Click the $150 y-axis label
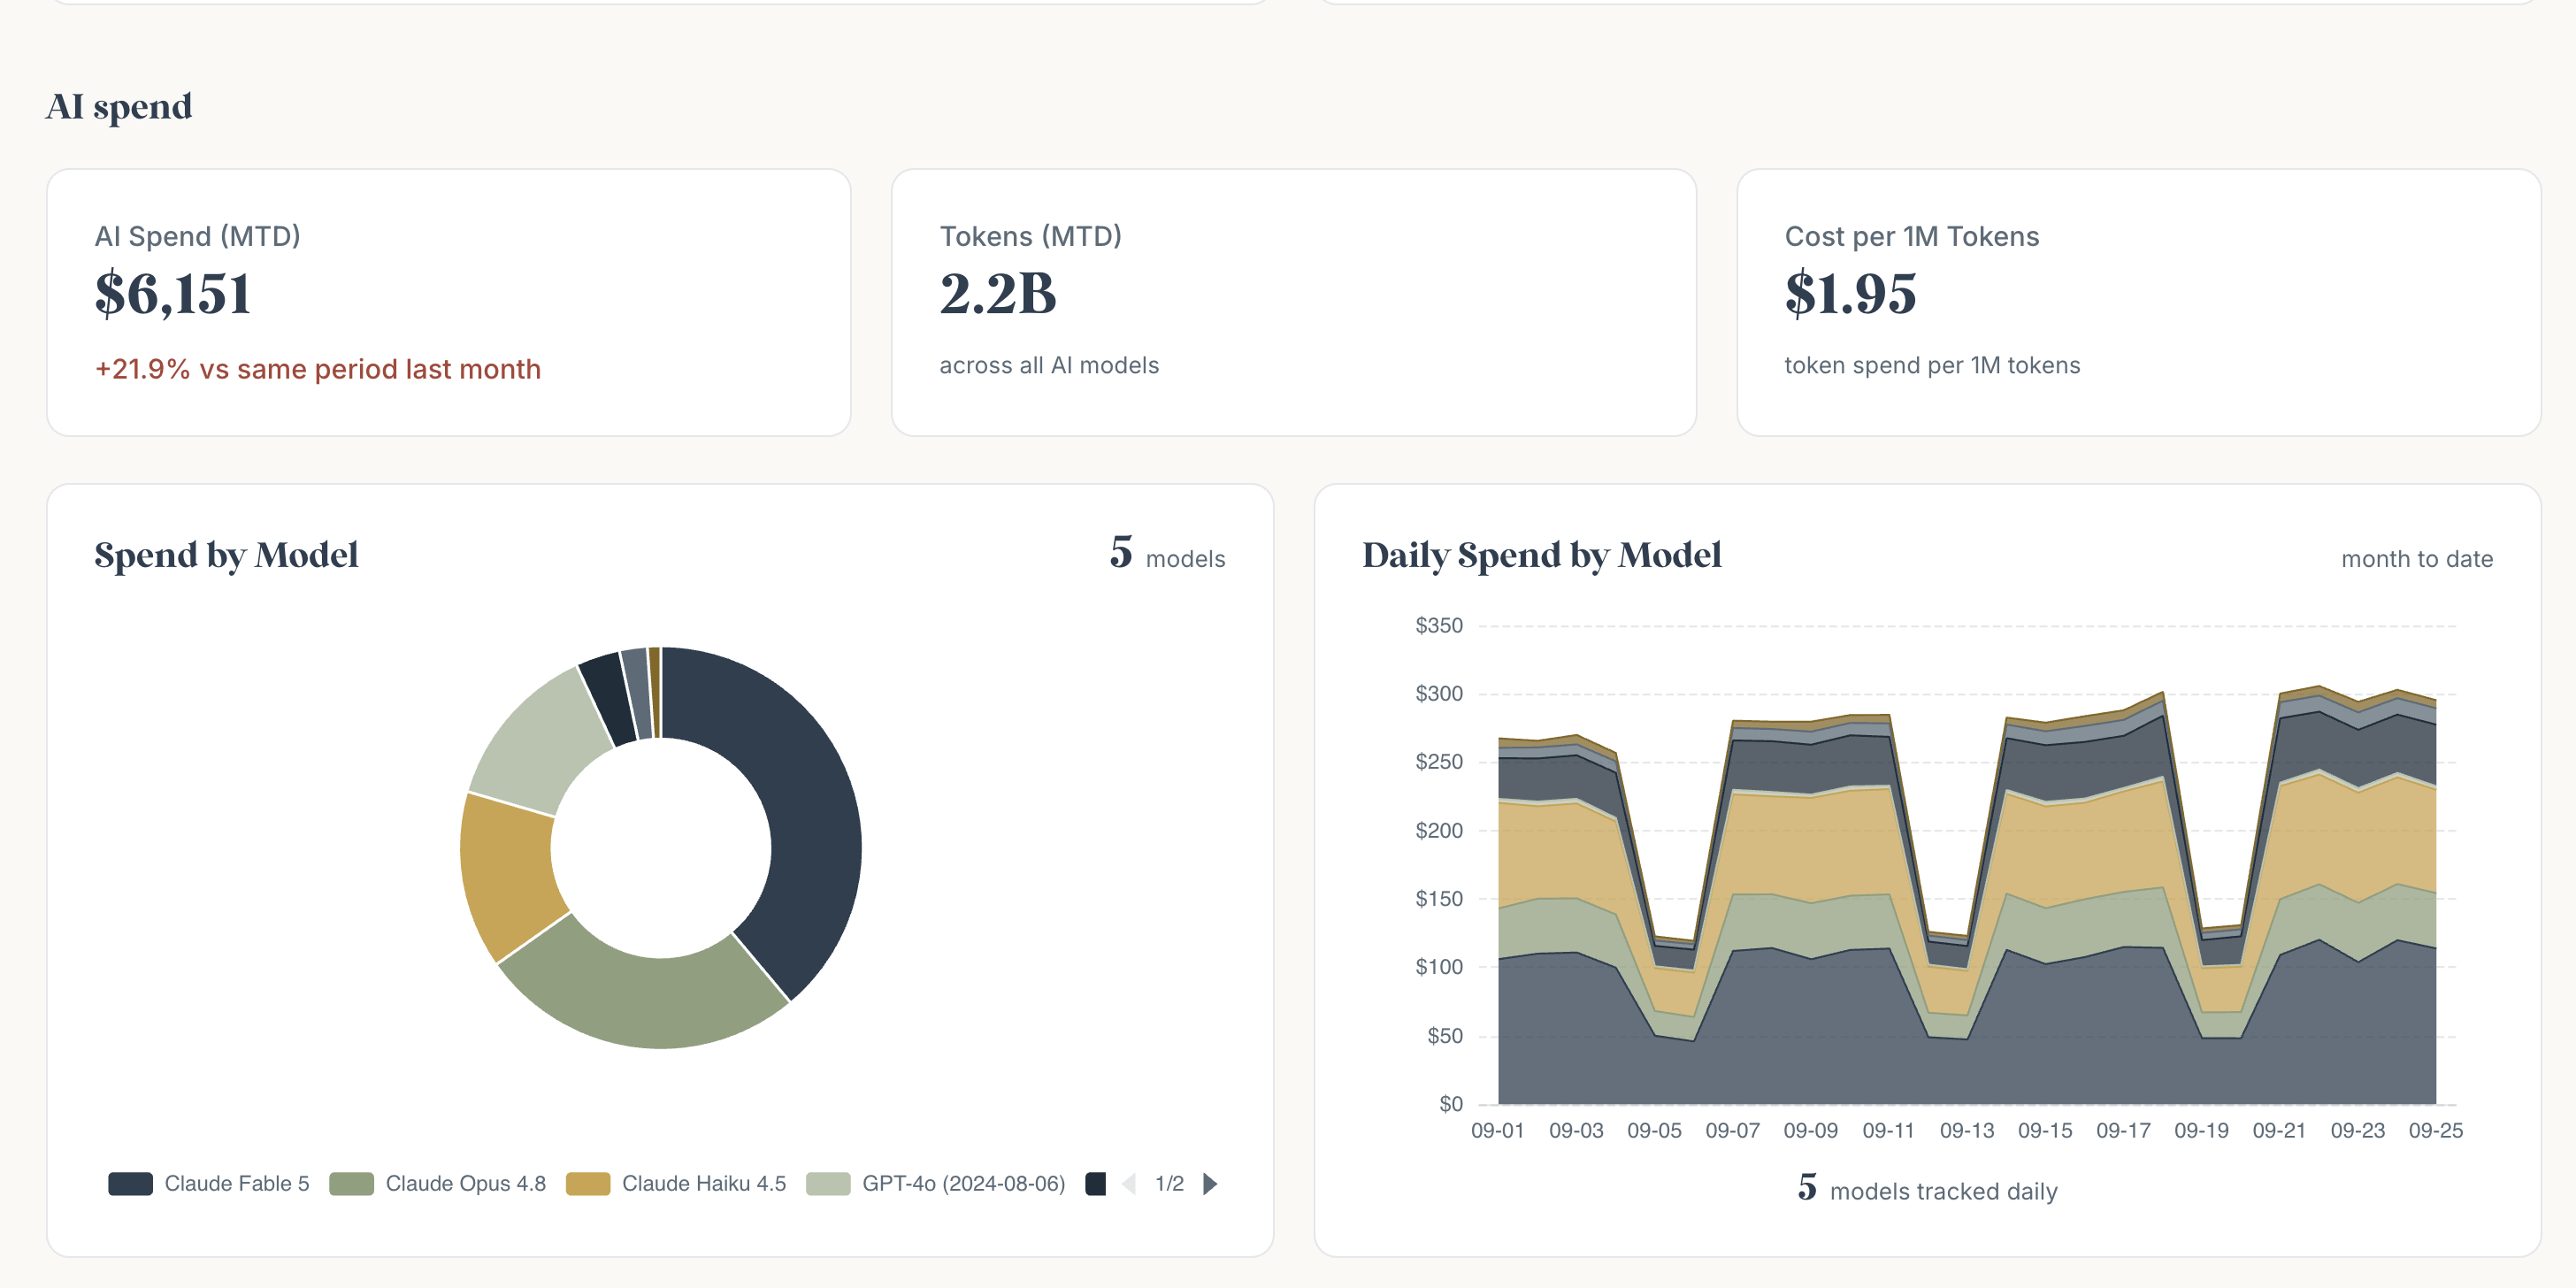Screen dimensions: 2576x1288 click(x=1438, y=899)
